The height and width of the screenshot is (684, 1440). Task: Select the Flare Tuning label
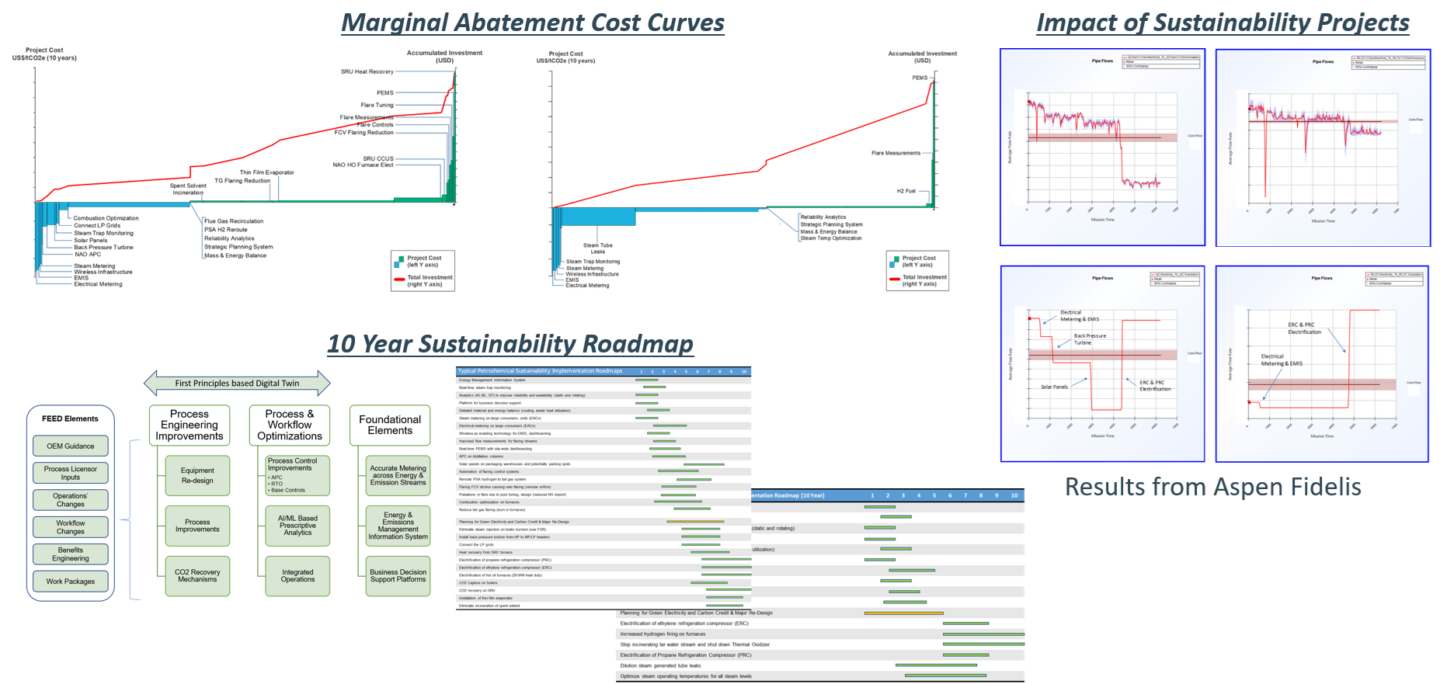[x=376, y=105]
